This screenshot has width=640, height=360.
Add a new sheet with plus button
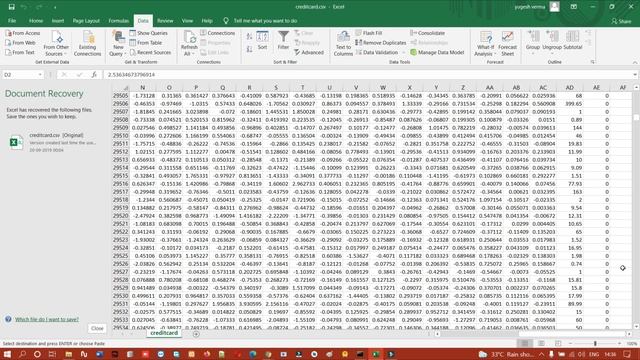point(196,334)
